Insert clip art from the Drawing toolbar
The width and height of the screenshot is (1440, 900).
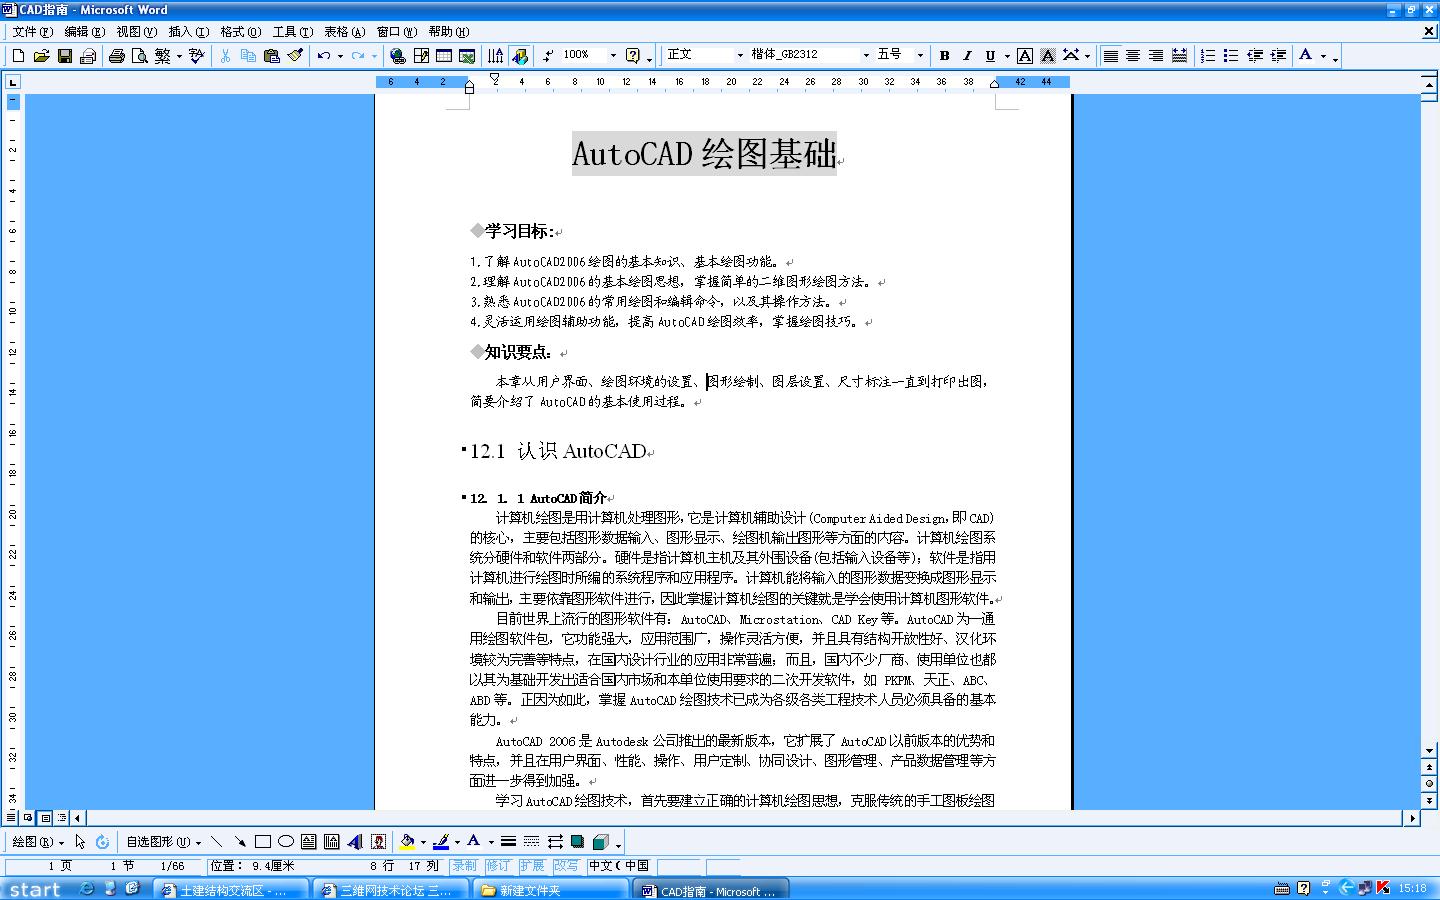click(x=378, y=842)
